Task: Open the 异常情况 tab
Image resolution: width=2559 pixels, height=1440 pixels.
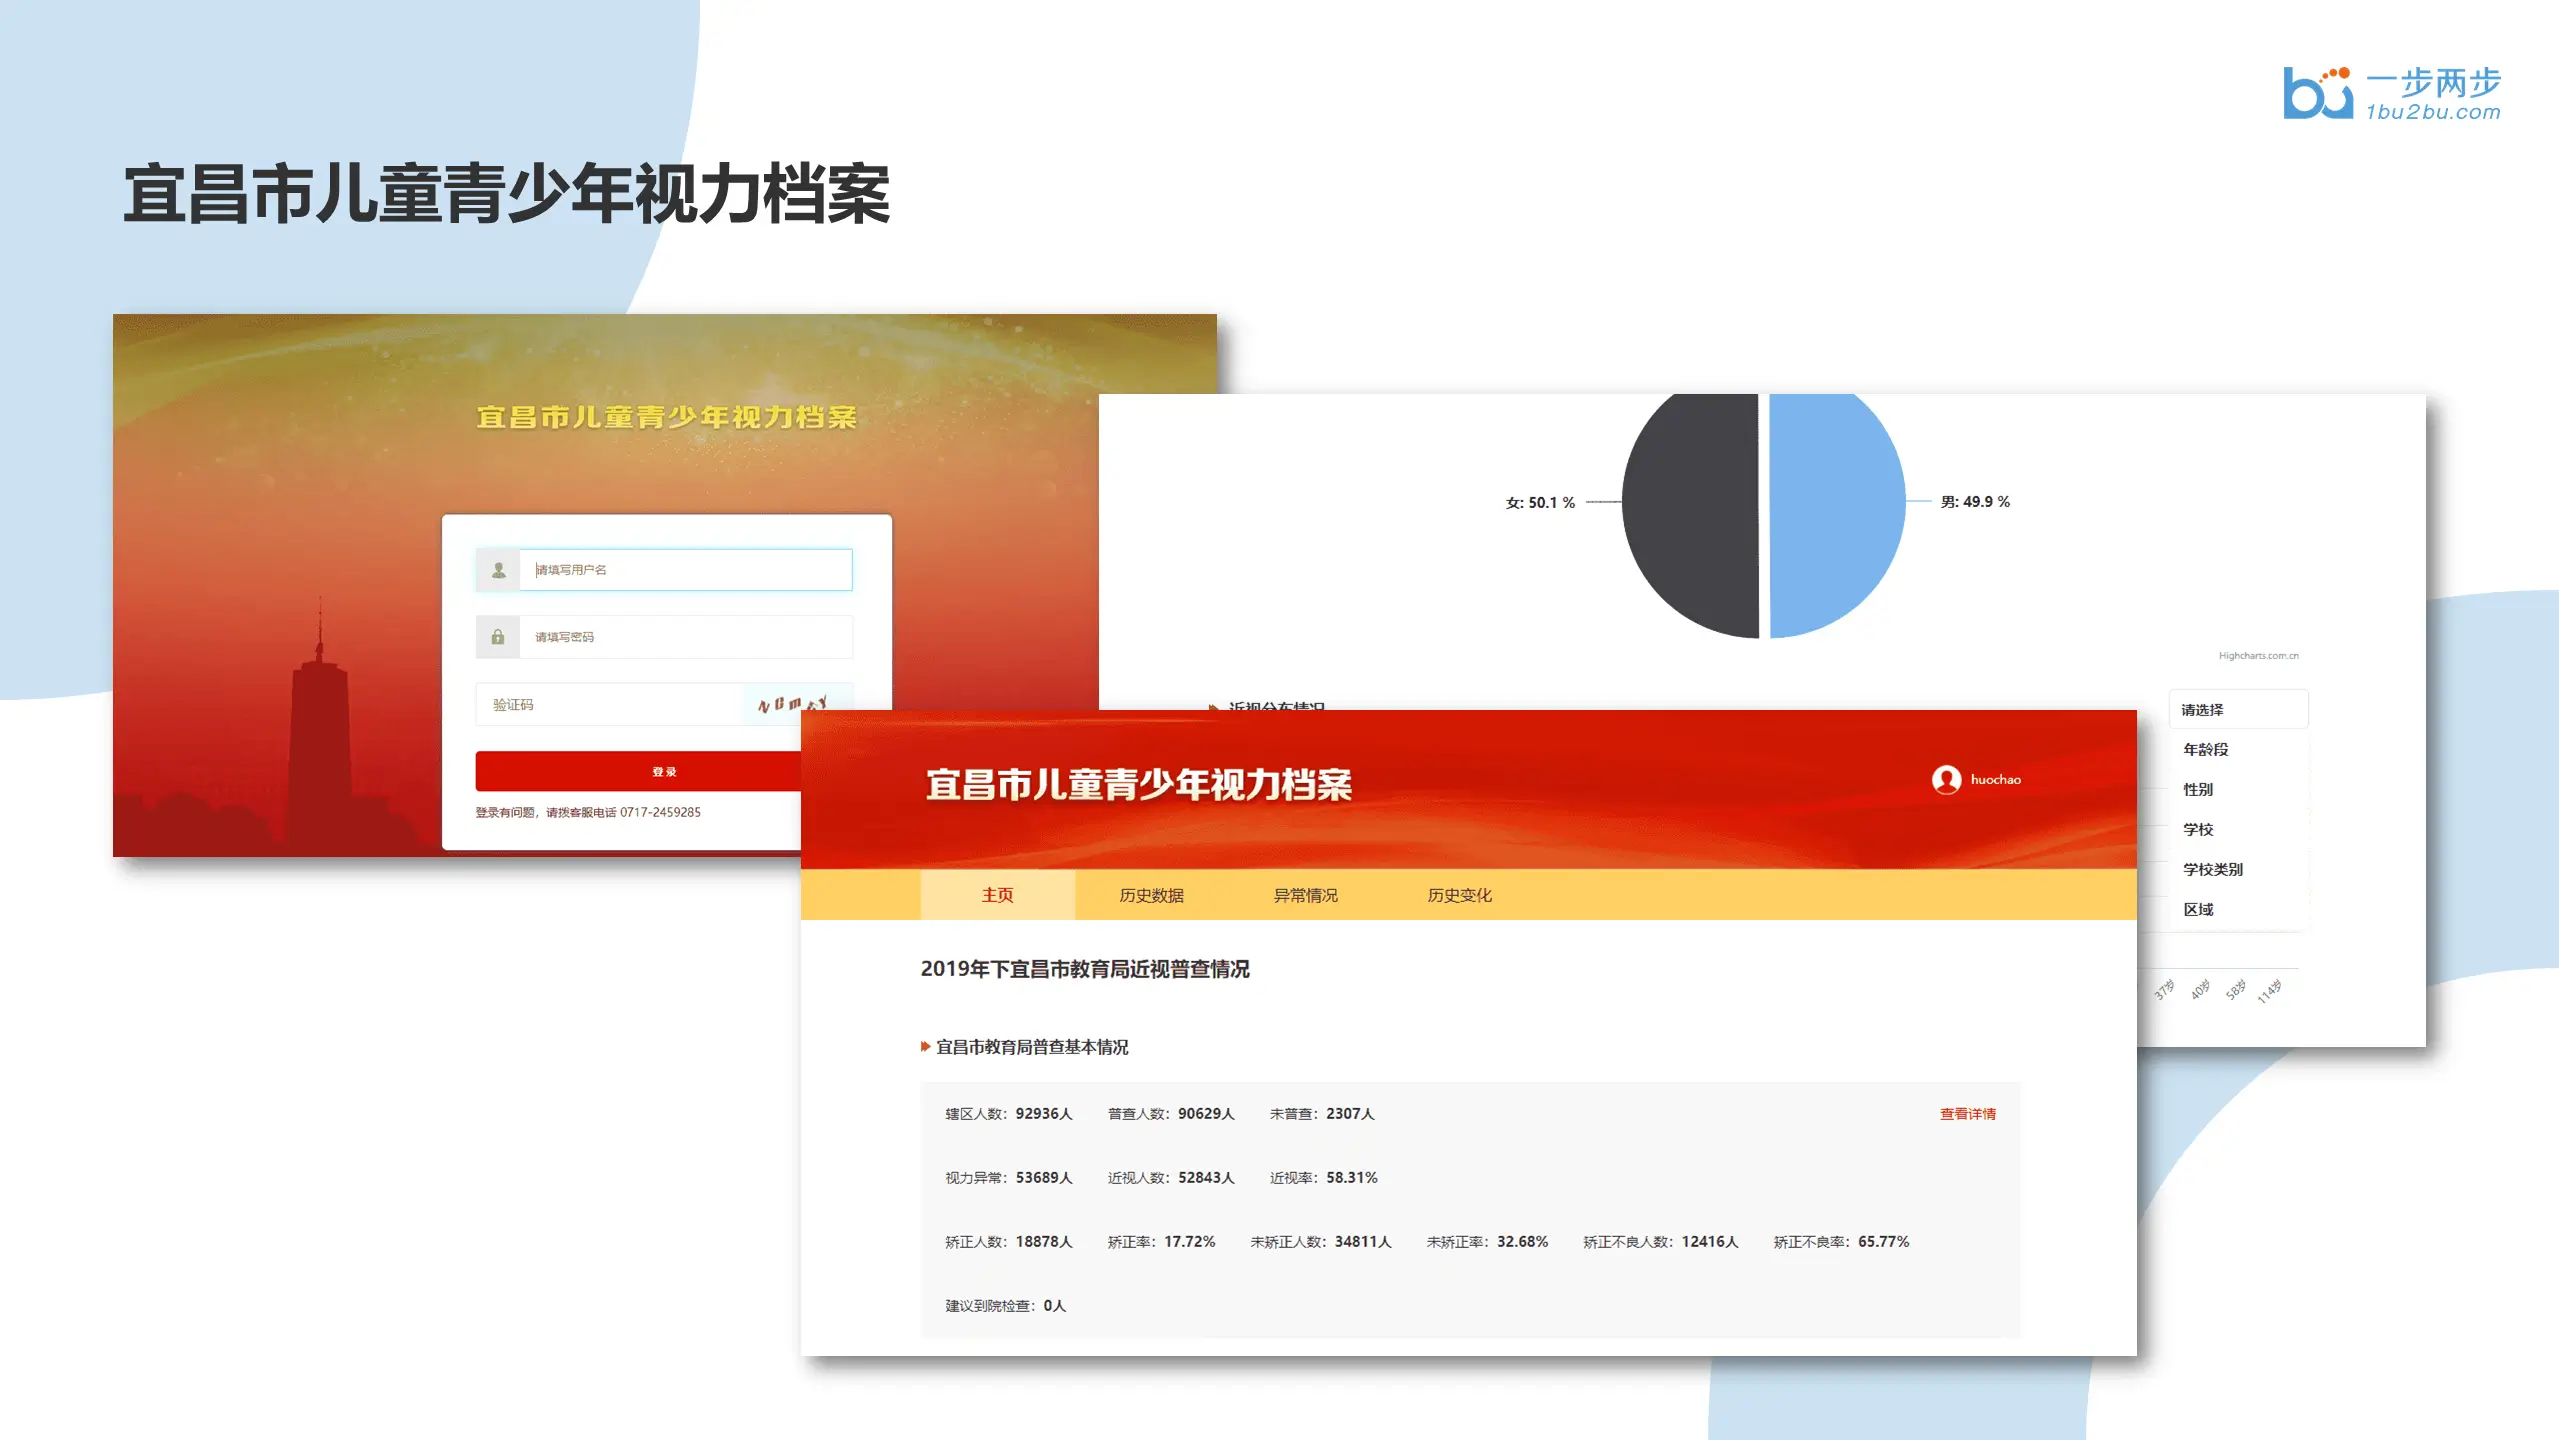Action: click(1305, 895)
